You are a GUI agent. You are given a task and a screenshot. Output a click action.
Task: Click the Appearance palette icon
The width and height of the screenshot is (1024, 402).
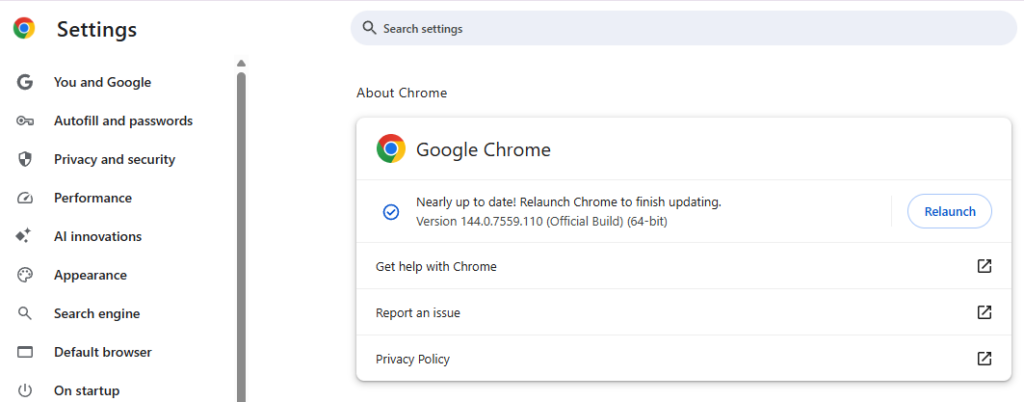[x=25, y=275]
